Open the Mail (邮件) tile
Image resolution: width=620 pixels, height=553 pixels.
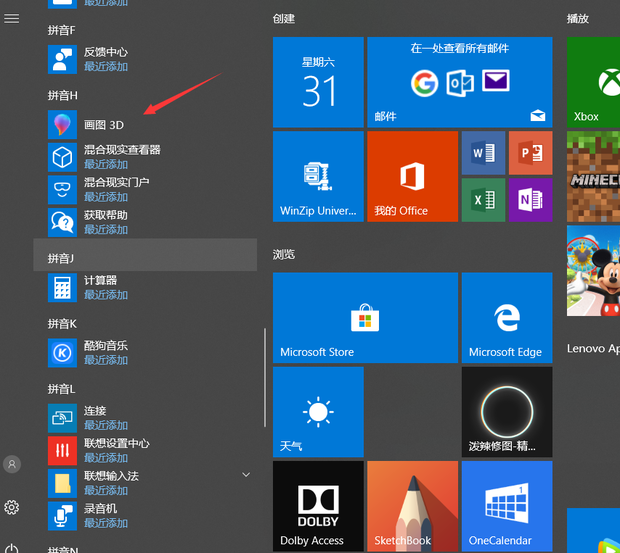[459, 82]
